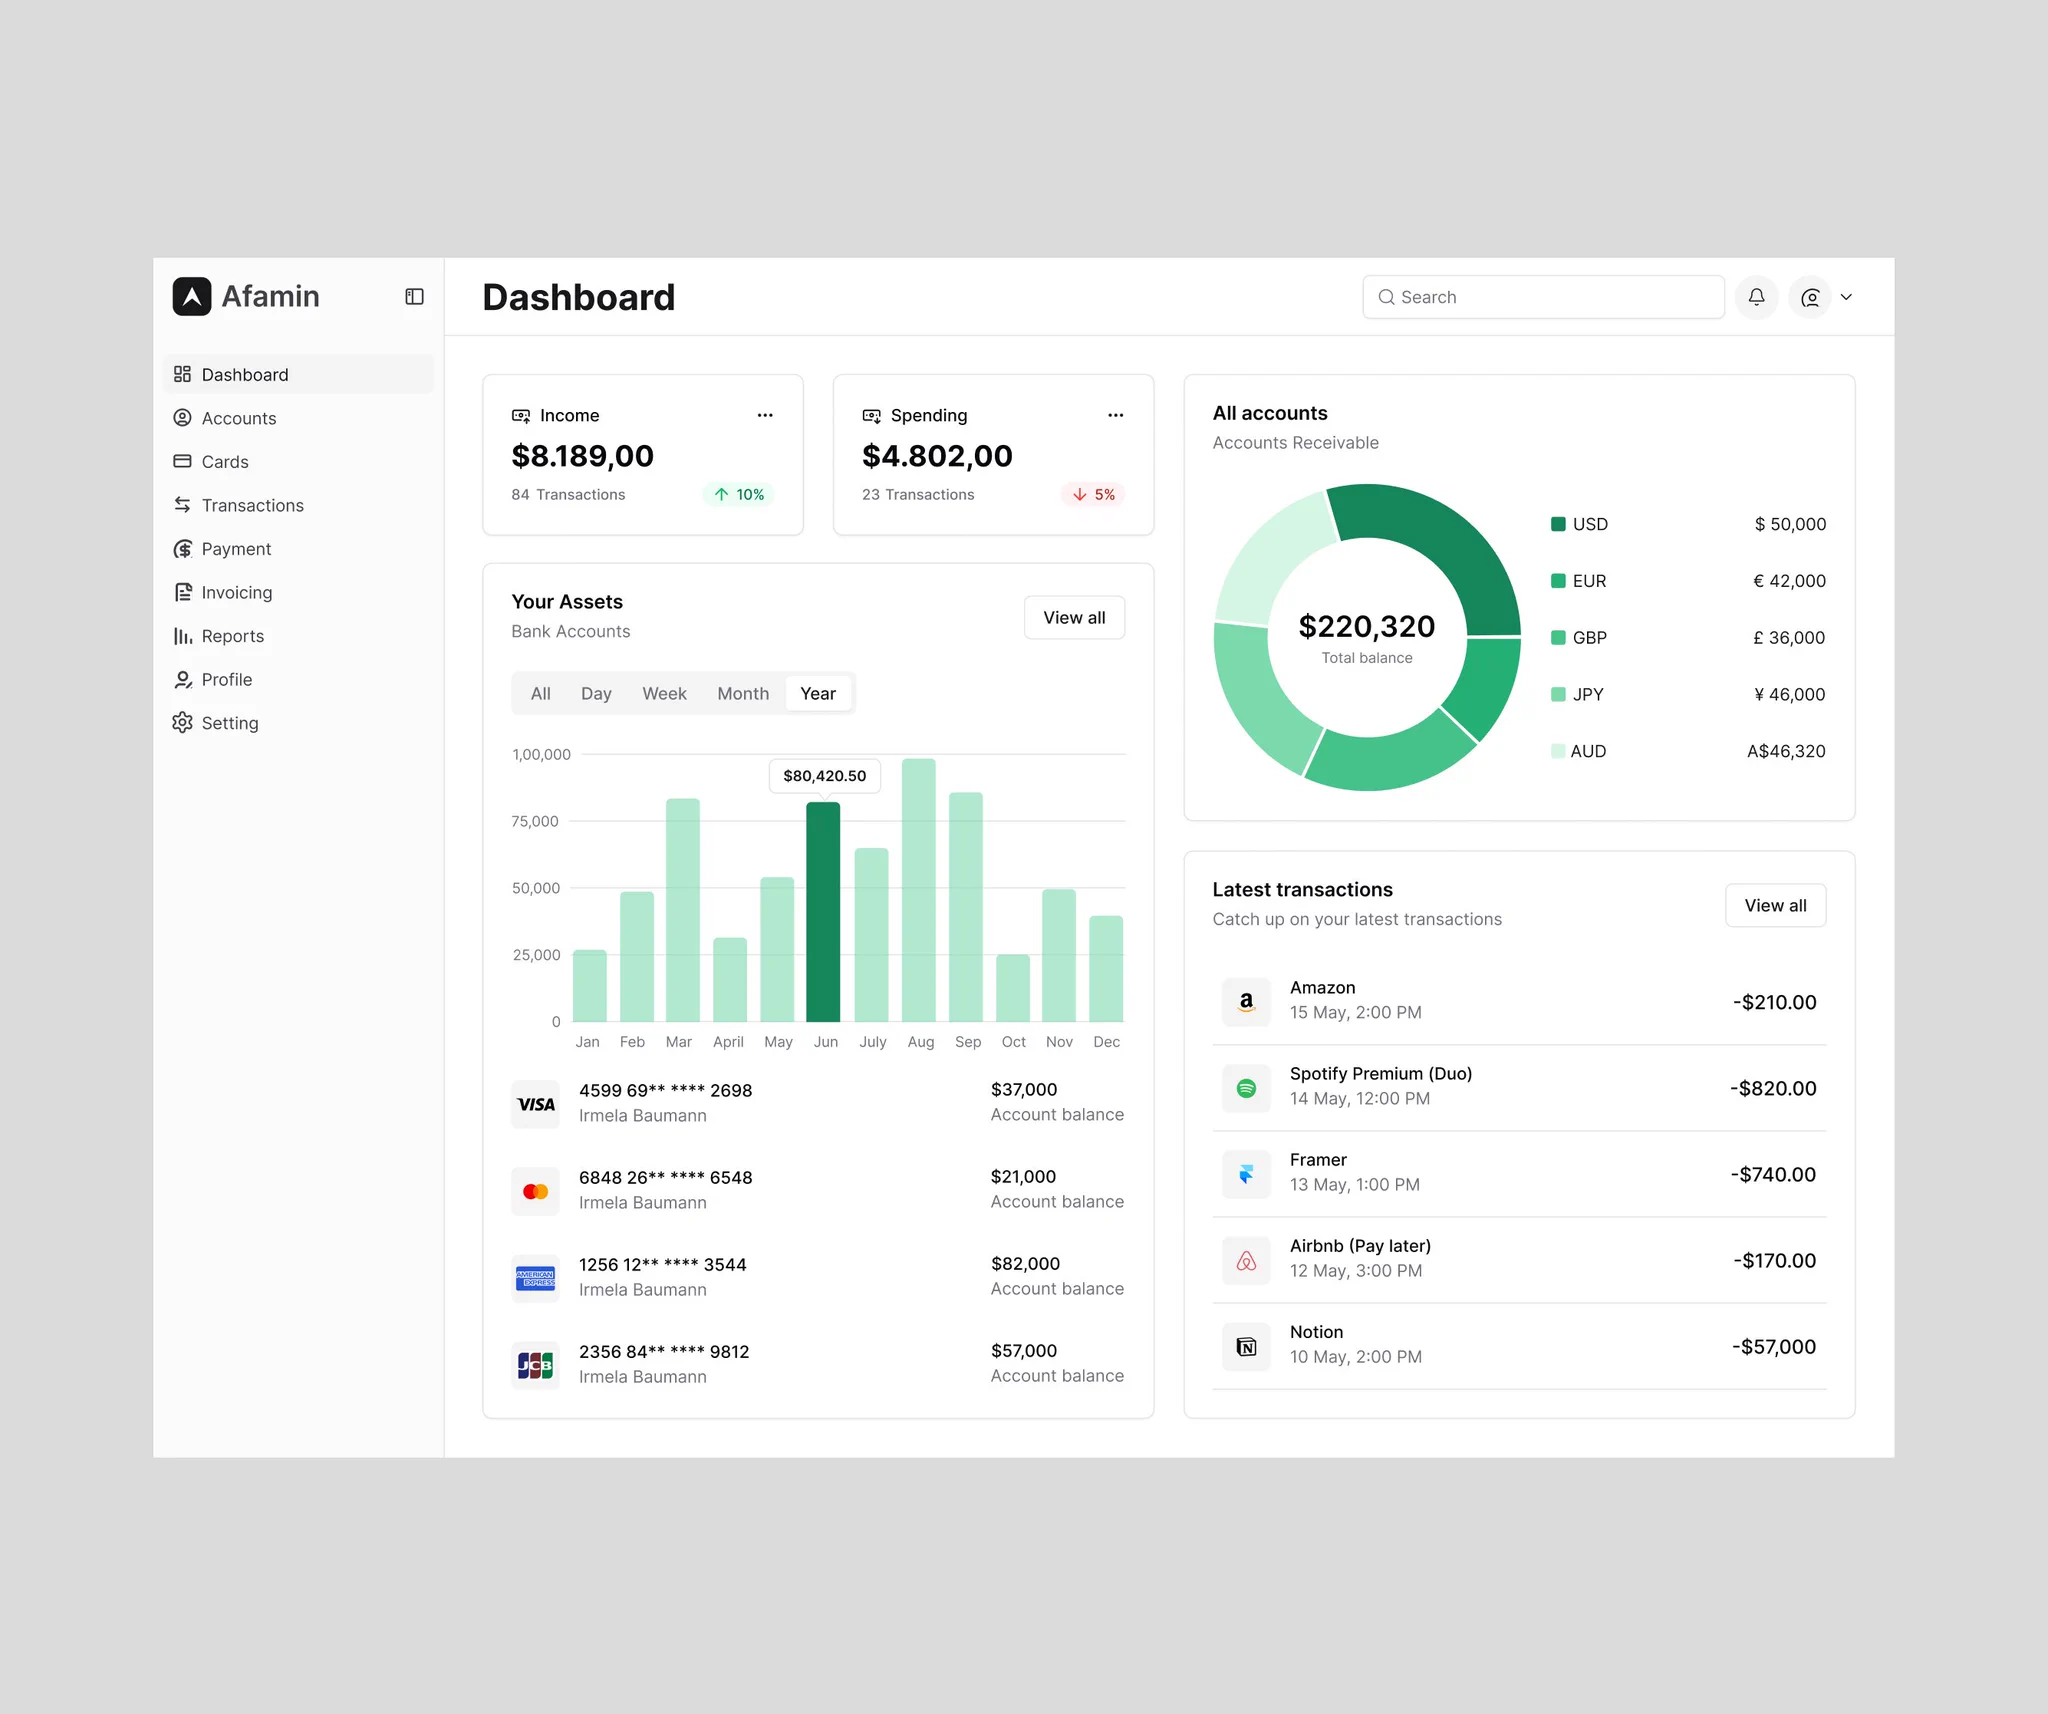Click the 10% income growth badge
The height and width of the screenshot is (1714, 2048).
coord(739,494)
